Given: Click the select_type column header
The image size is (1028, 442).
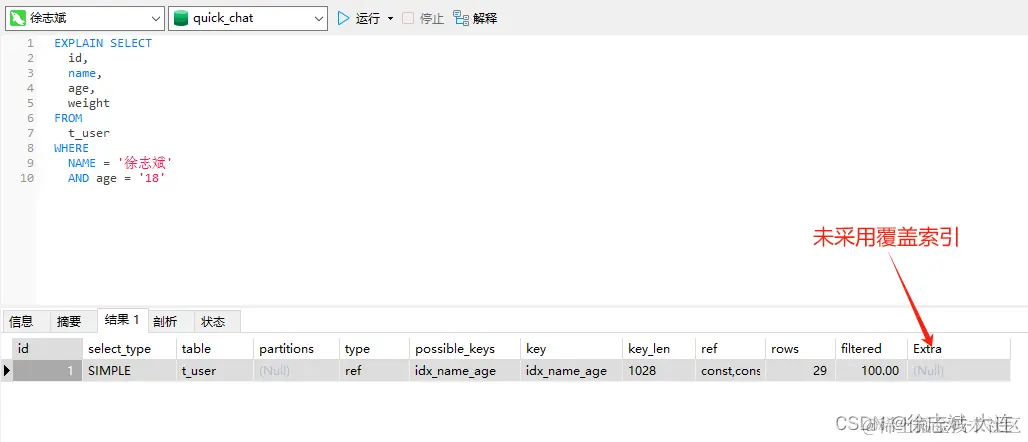Looking at the screenshot, I should [129, 349].
